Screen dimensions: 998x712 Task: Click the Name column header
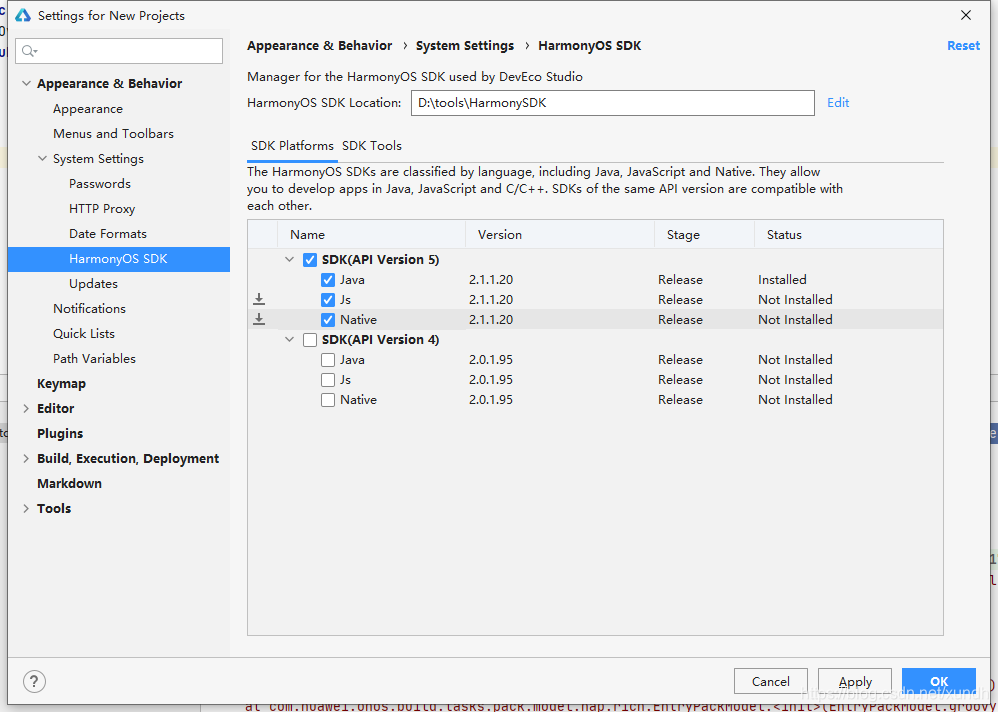[x=372, y=235]
